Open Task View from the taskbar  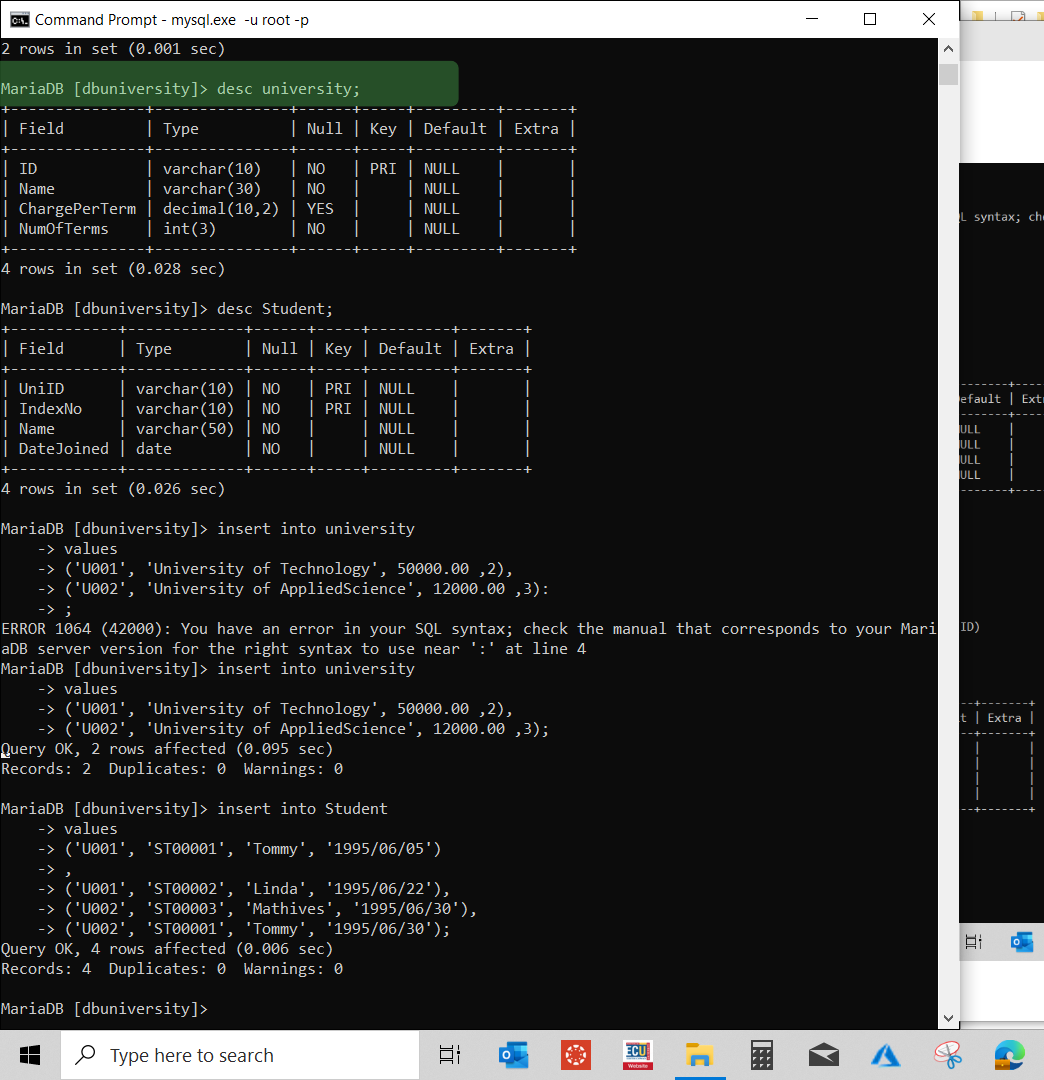449,1055
